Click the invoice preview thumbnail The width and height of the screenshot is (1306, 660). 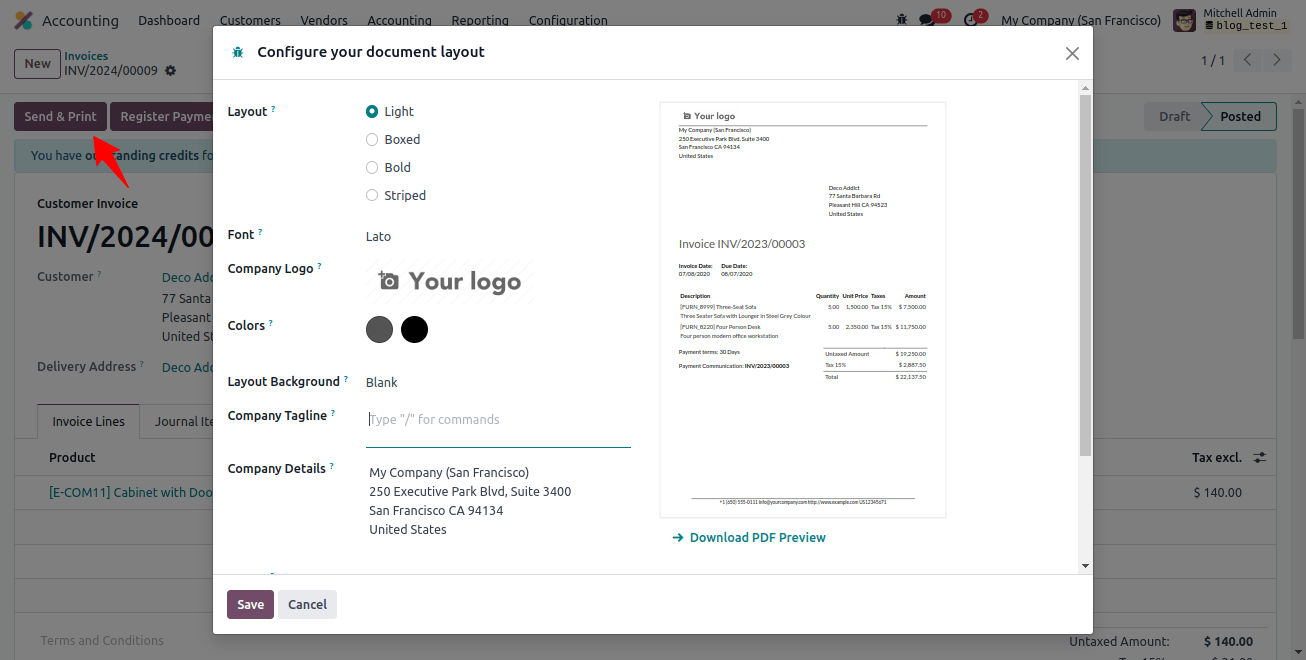pyautogui.click(x=803, y=310)
